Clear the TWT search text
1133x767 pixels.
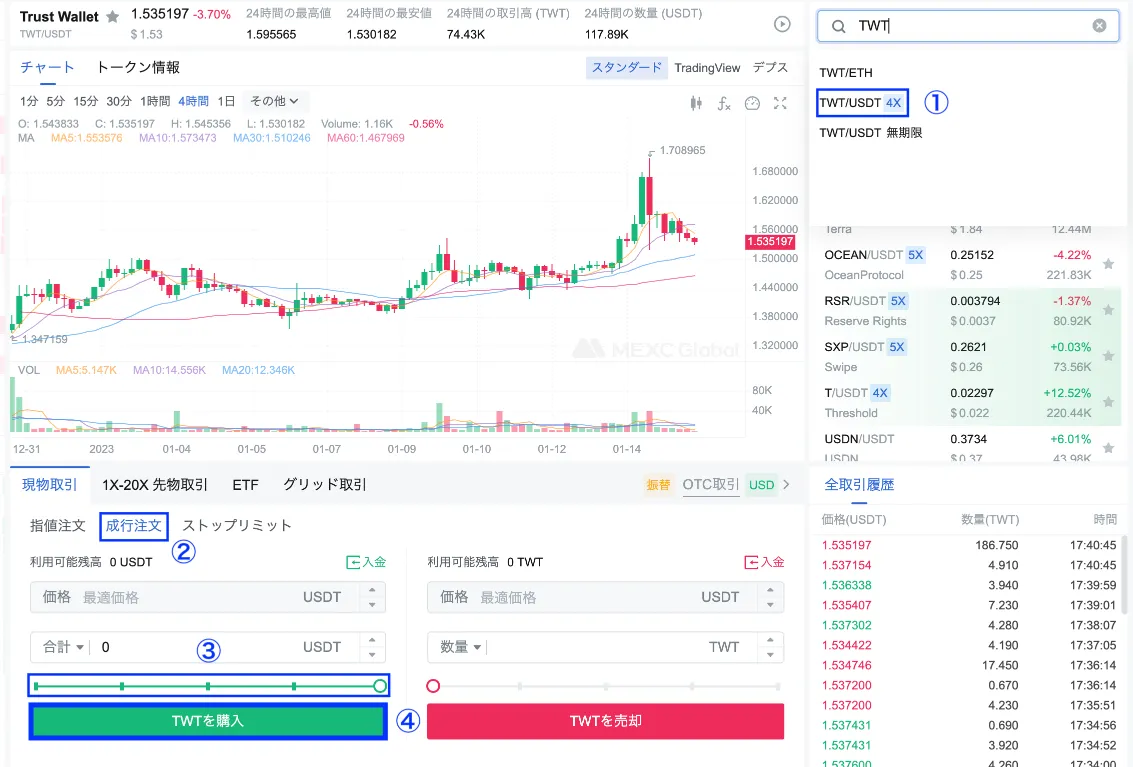pos(1099,26)
